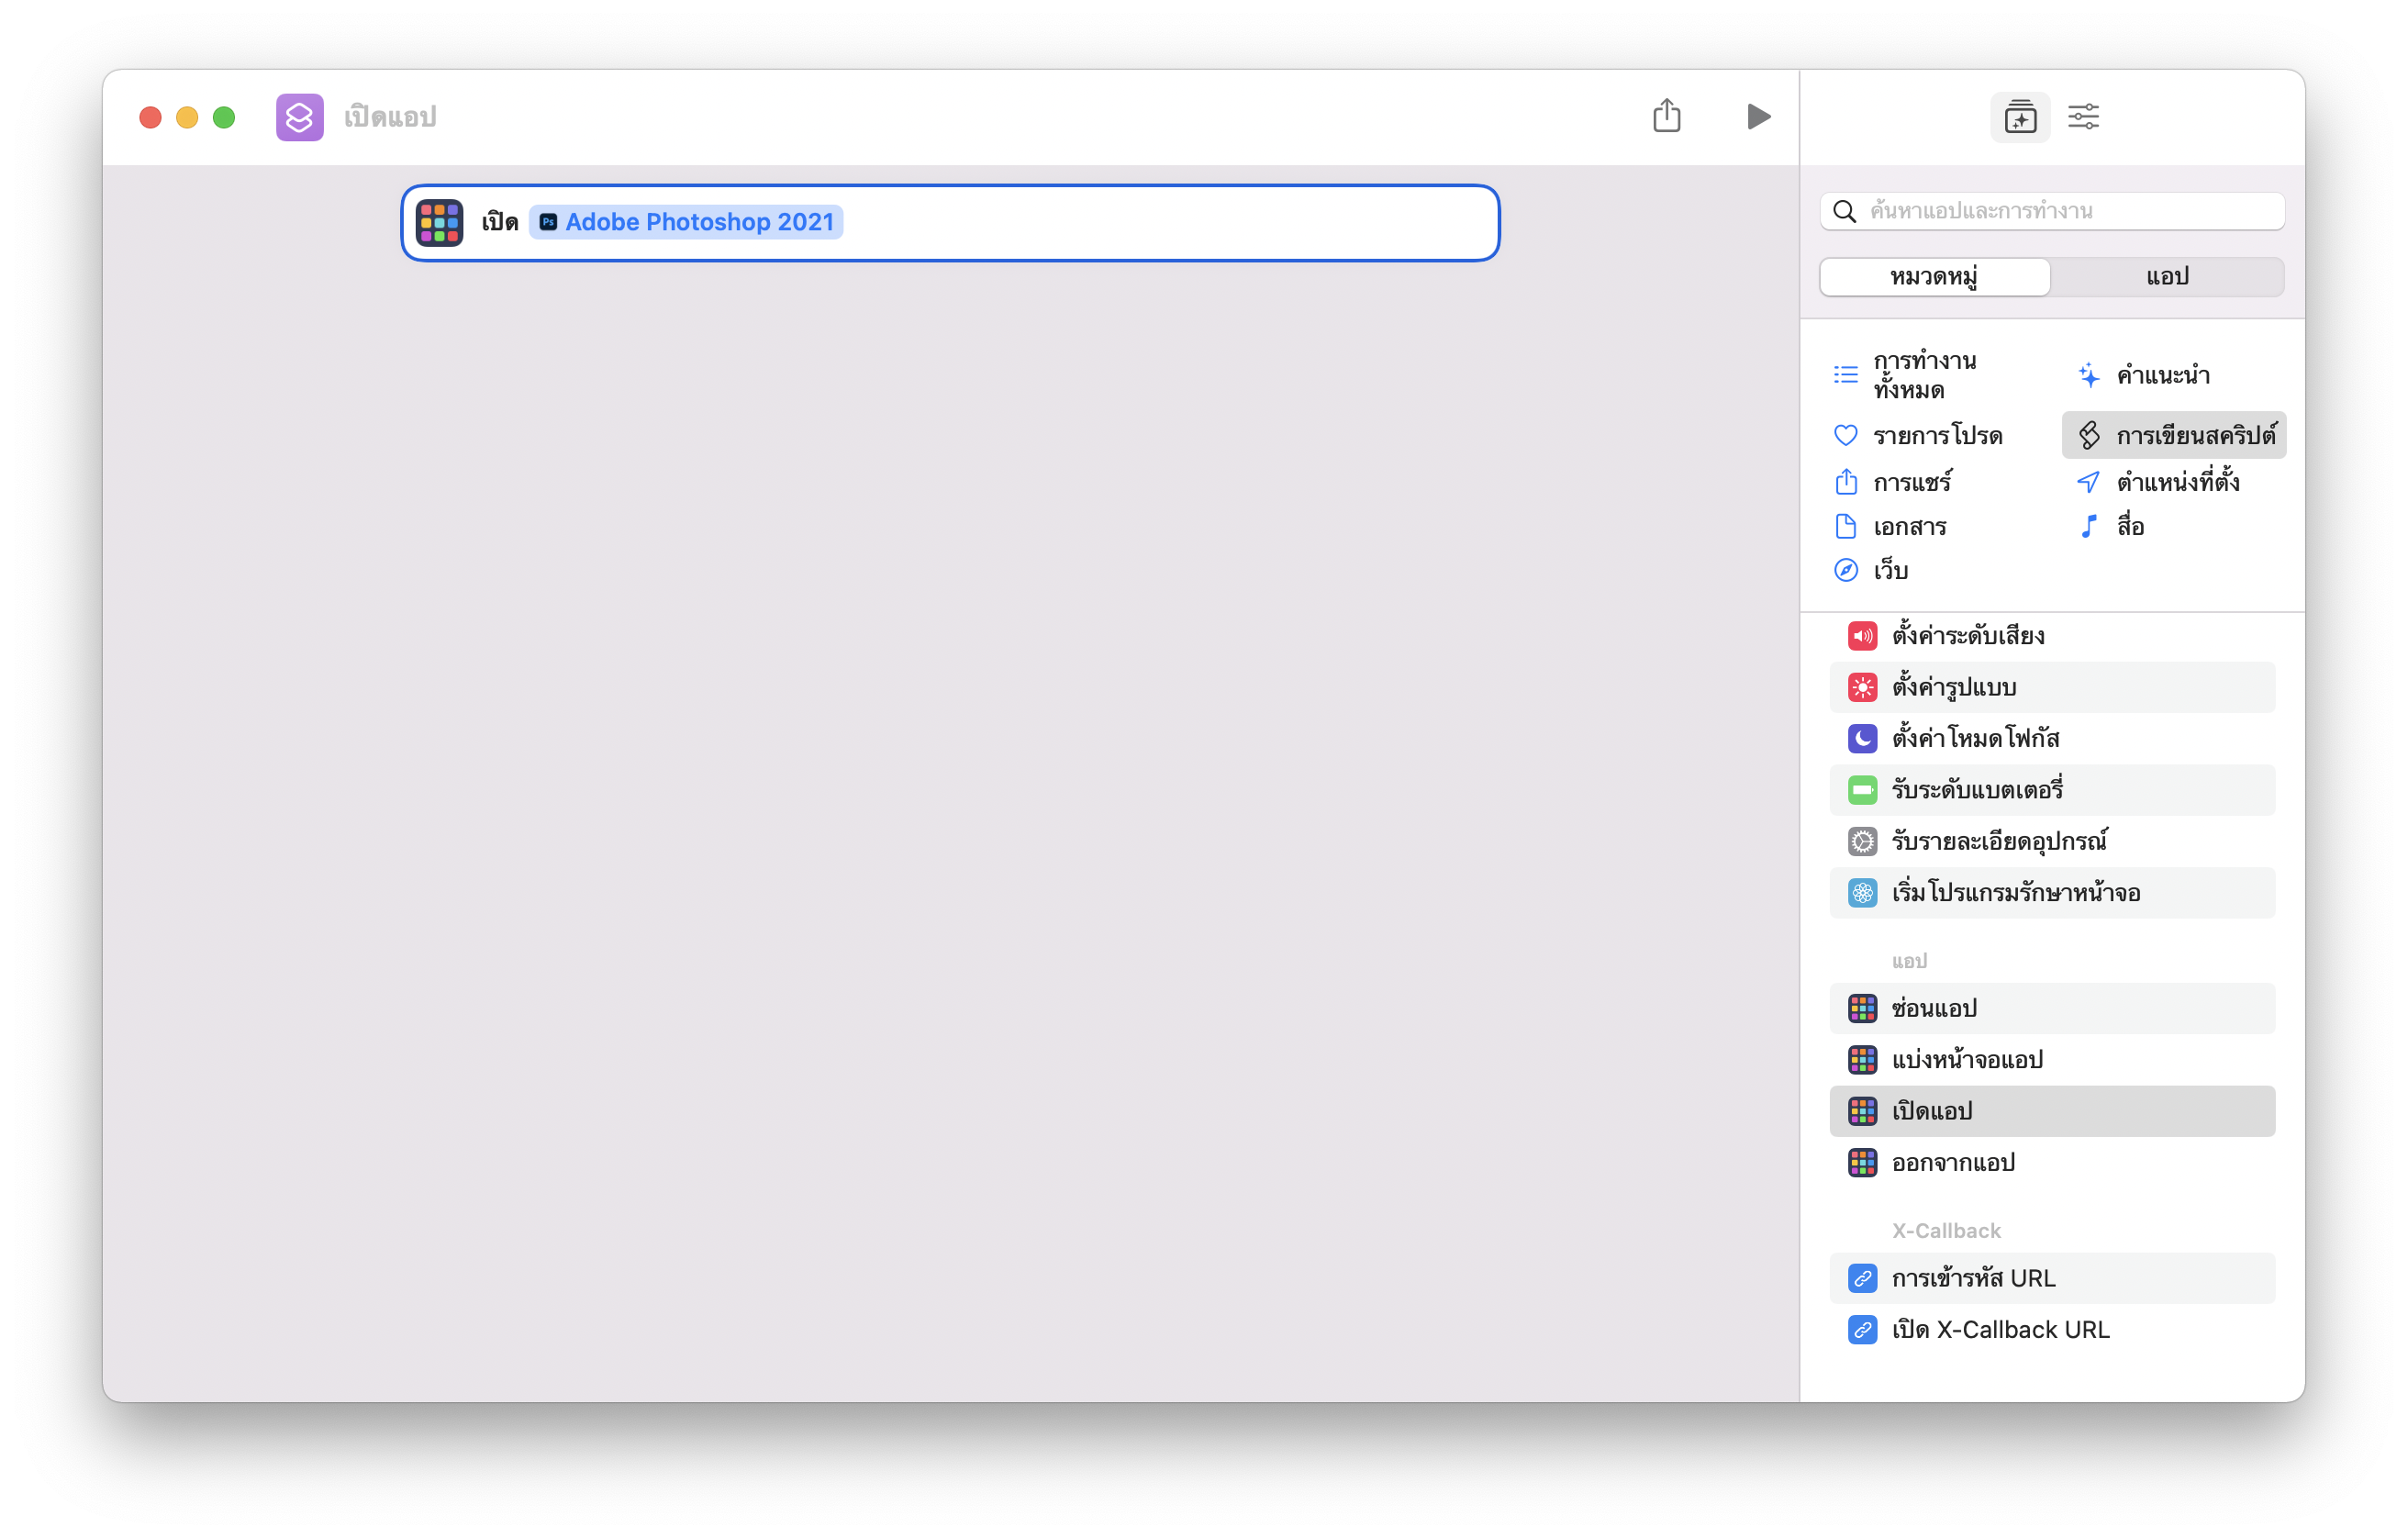Click the Share shortcut icon
This screenshot has height=1538, width=2408.
point(1666,116)
